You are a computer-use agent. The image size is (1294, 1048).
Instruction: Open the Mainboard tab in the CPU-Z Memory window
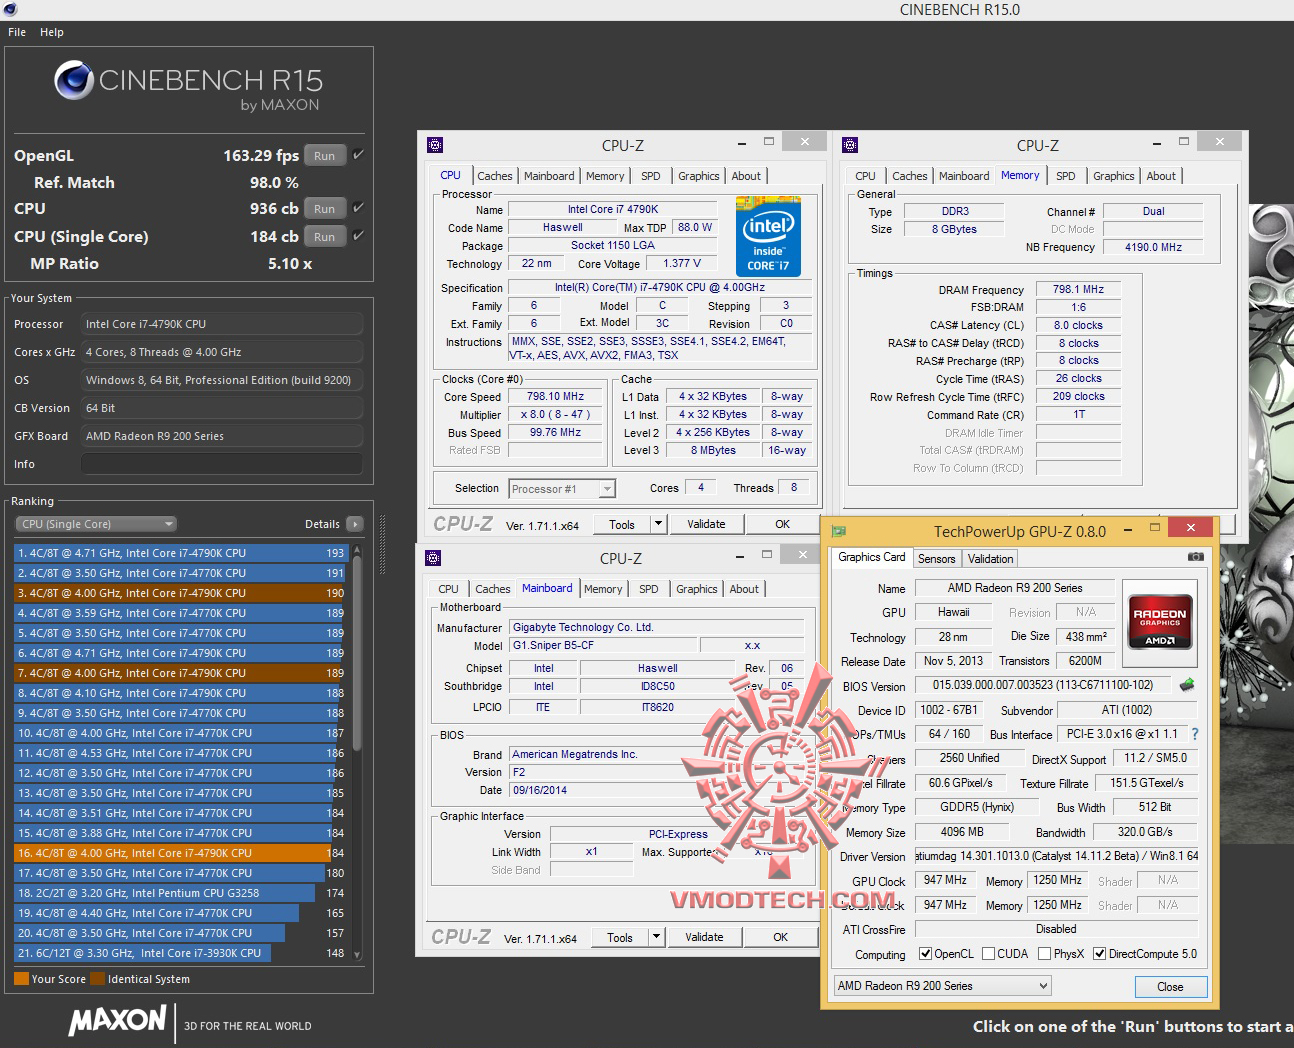coord(964,176)
